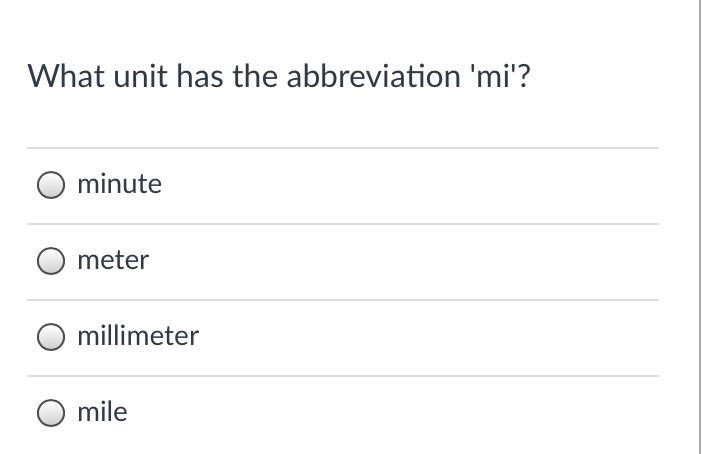Pick the 'mile' radio button
The height and width of the screenshot is (454, 702).
[x=51, y=413]
